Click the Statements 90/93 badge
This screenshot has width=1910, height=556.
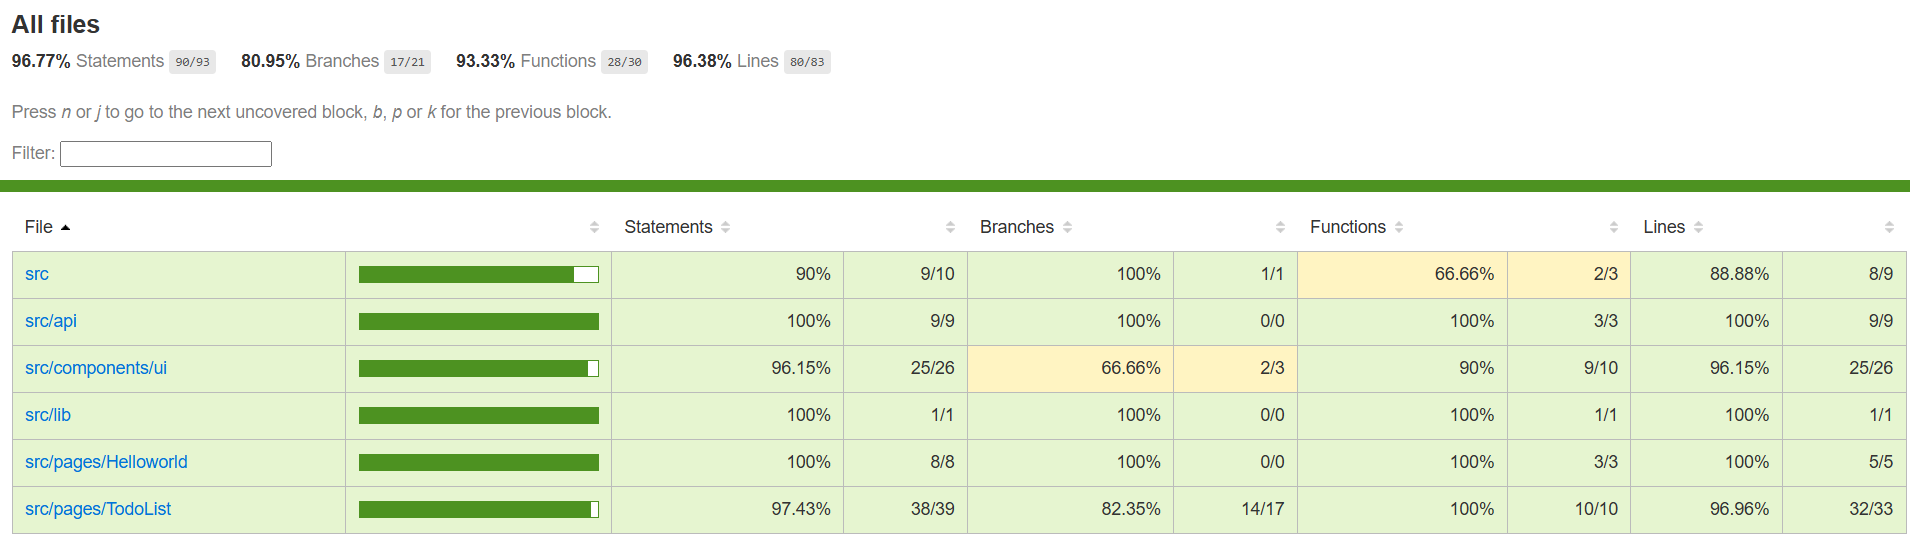192,62
